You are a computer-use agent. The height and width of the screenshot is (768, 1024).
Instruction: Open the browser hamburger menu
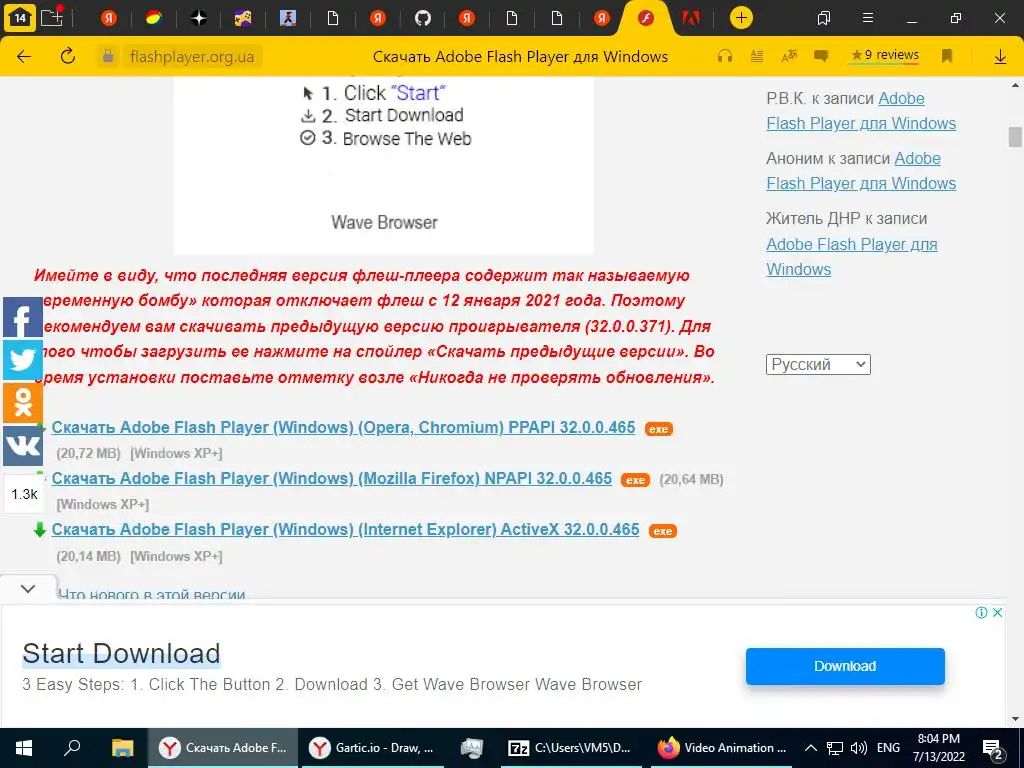(x=868, y=18)
